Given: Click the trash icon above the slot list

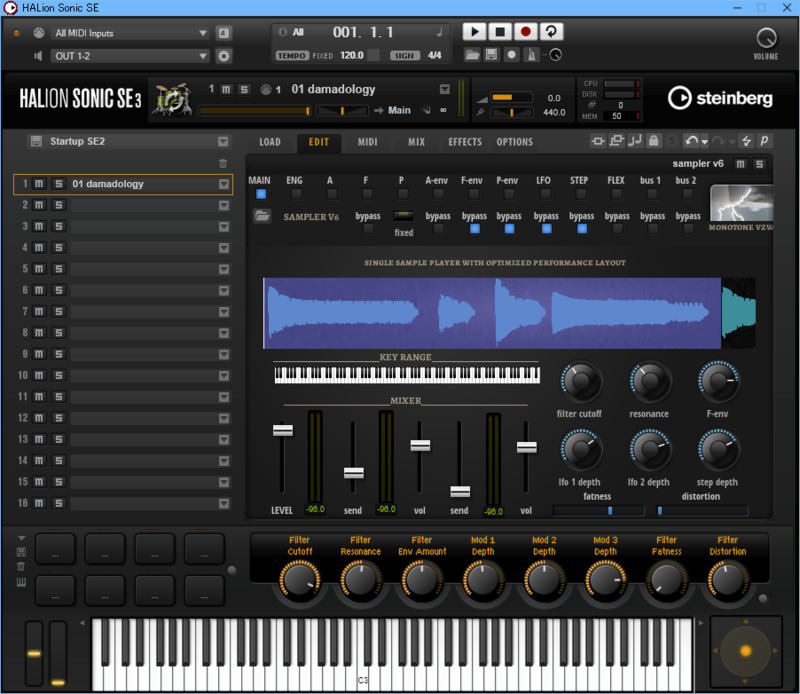Looking at the screenshot, I should (223, 163).
